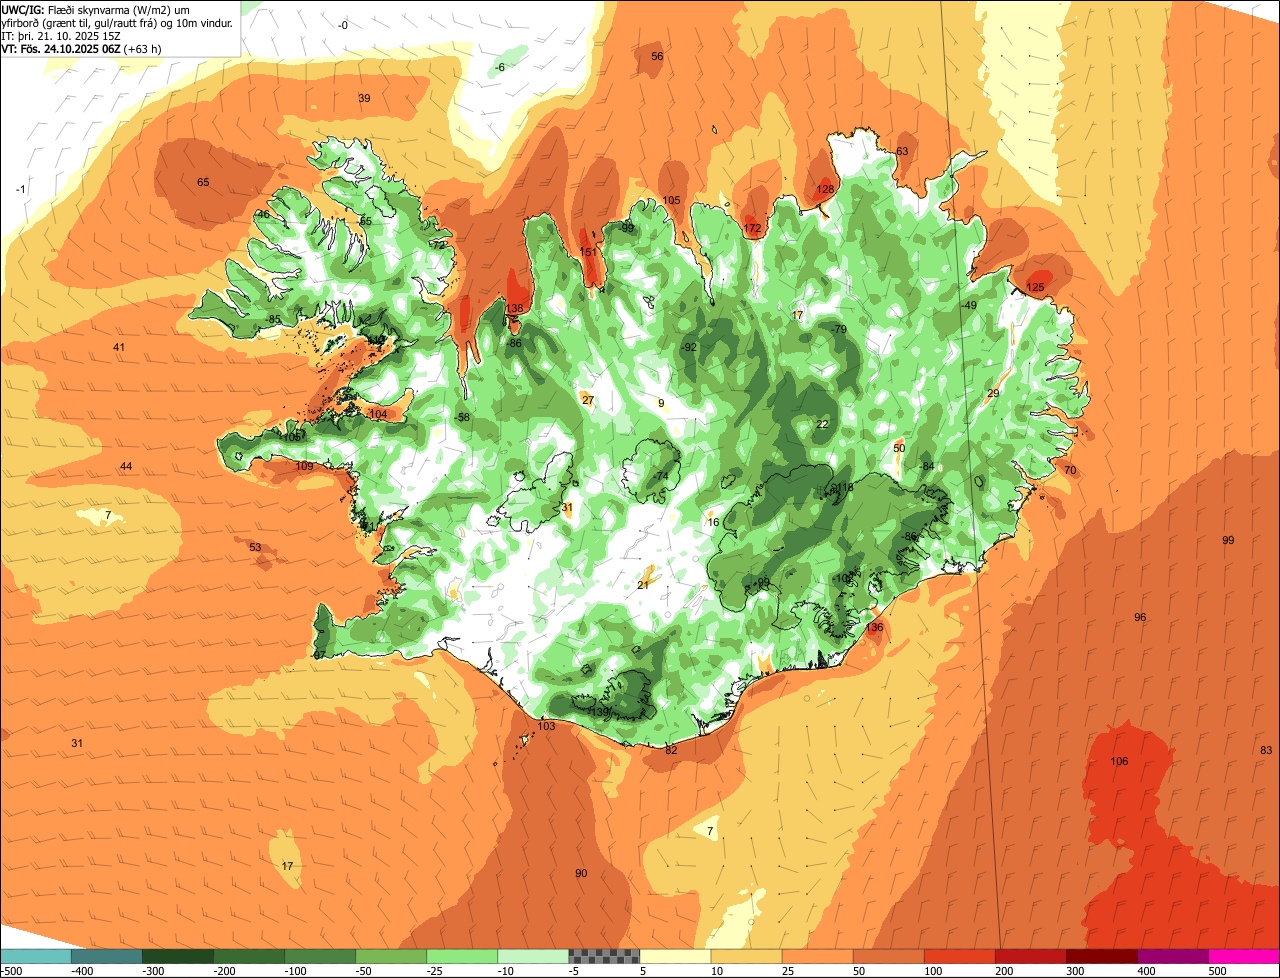
Task: Click the map value "82"
Action: (x=671, y=750)
